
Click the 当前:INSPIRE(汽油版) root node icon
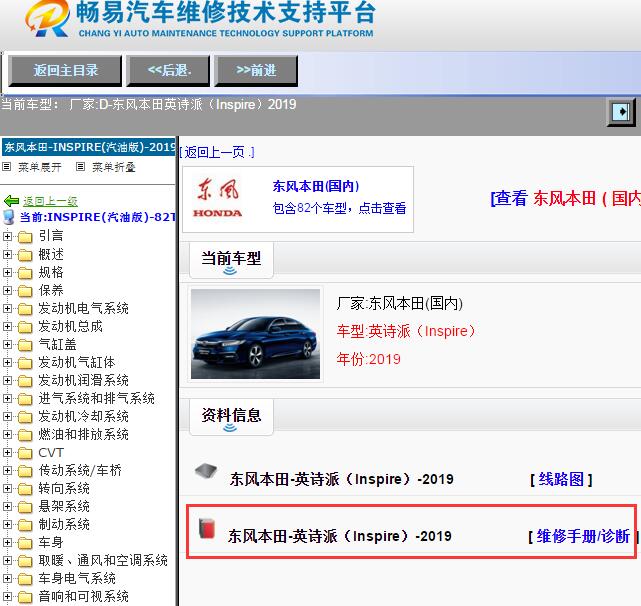click(x=9, y=217)
